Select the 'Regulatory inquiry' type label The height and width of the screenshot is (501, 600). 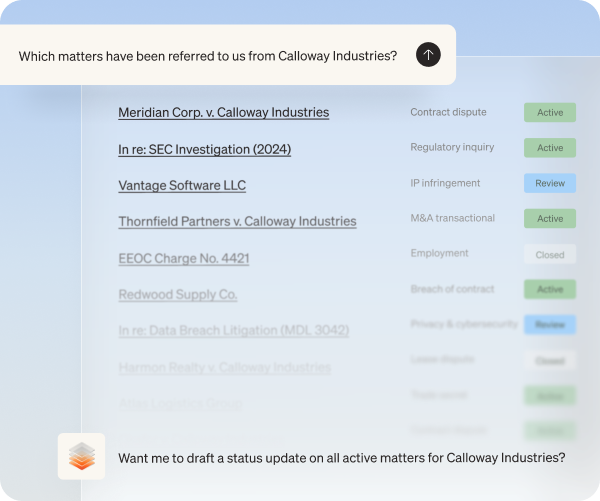click(x=452, y=147)
